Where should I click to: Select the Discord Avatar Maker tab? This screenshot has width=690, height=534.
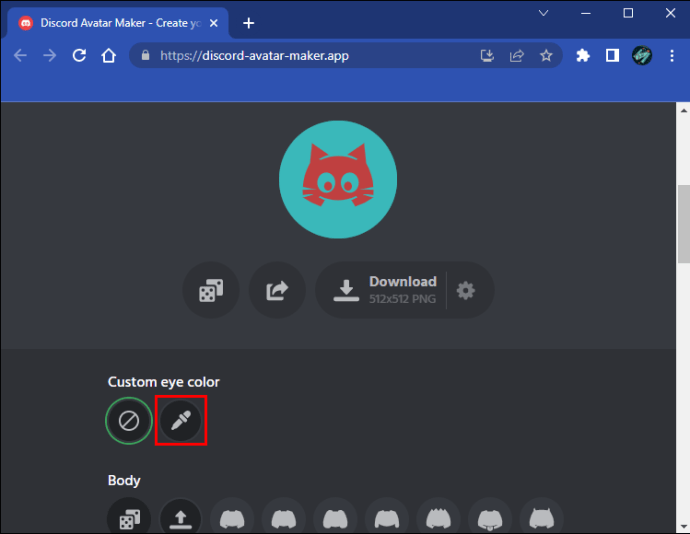click(x=118, y=23)
